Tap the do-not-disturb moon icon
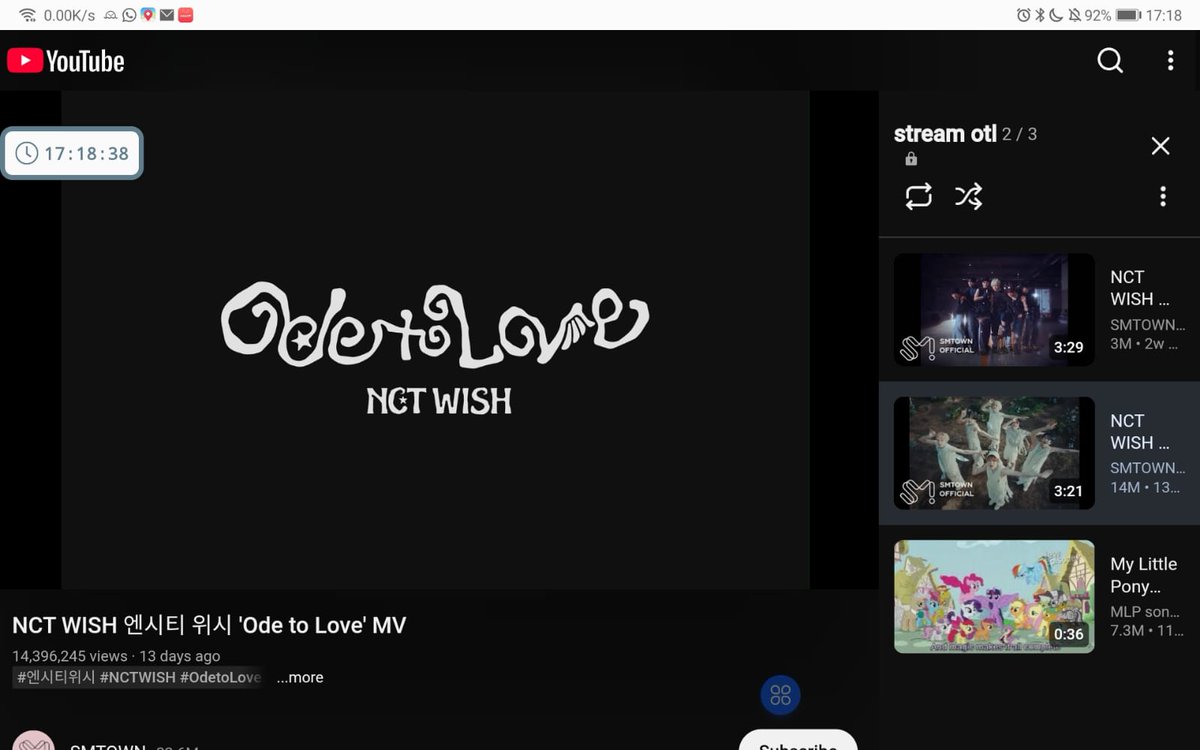 pyautogui.click(x=1056, y=15)
